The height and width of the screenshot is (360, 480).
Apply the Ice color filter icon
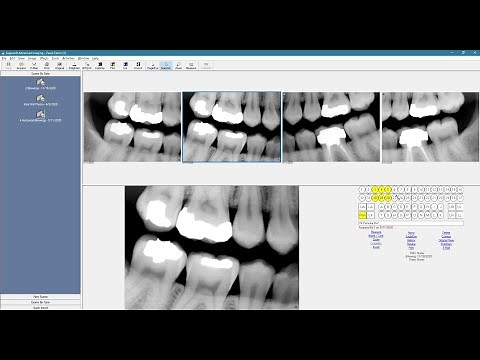(125, 66)
